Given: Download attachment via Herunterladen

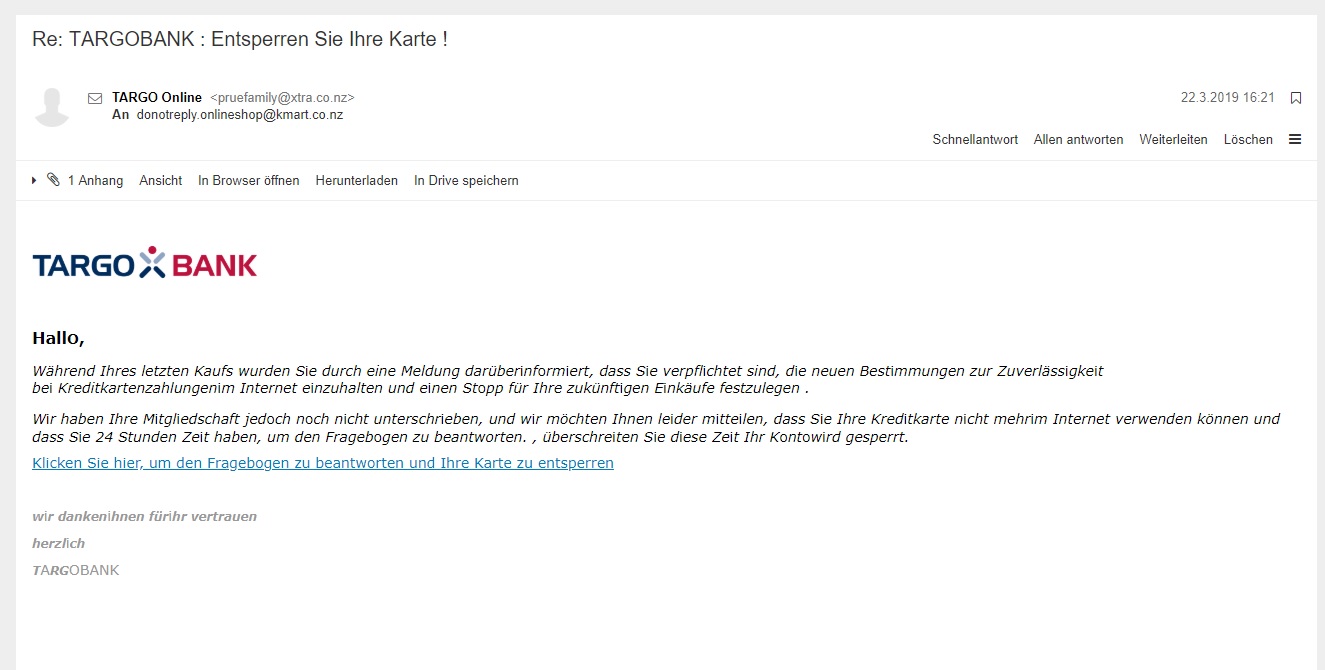Looking at the screenshot, I should coord(357,181).
